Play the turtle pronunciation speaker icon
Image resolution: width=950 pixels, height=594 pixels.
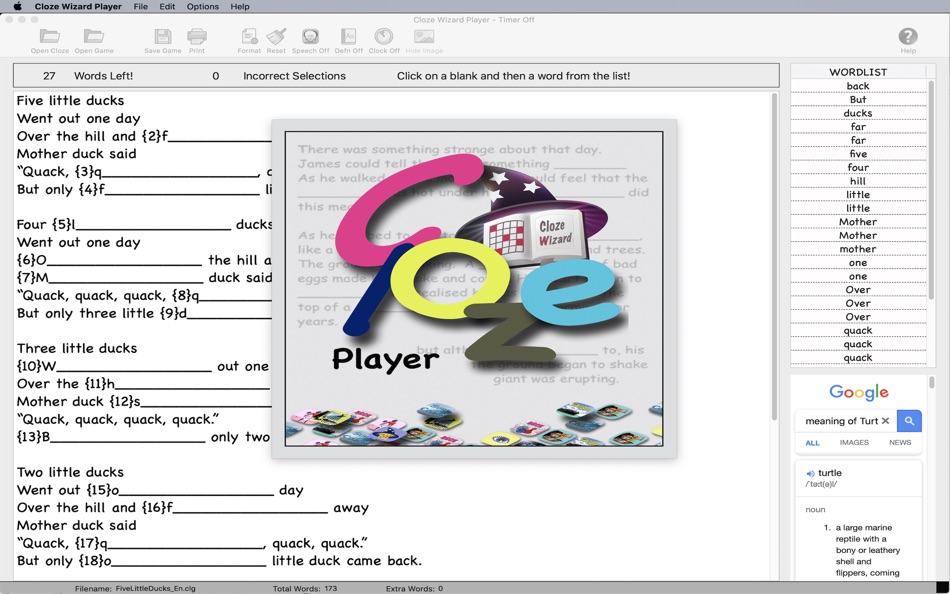[x=811, y=473]
